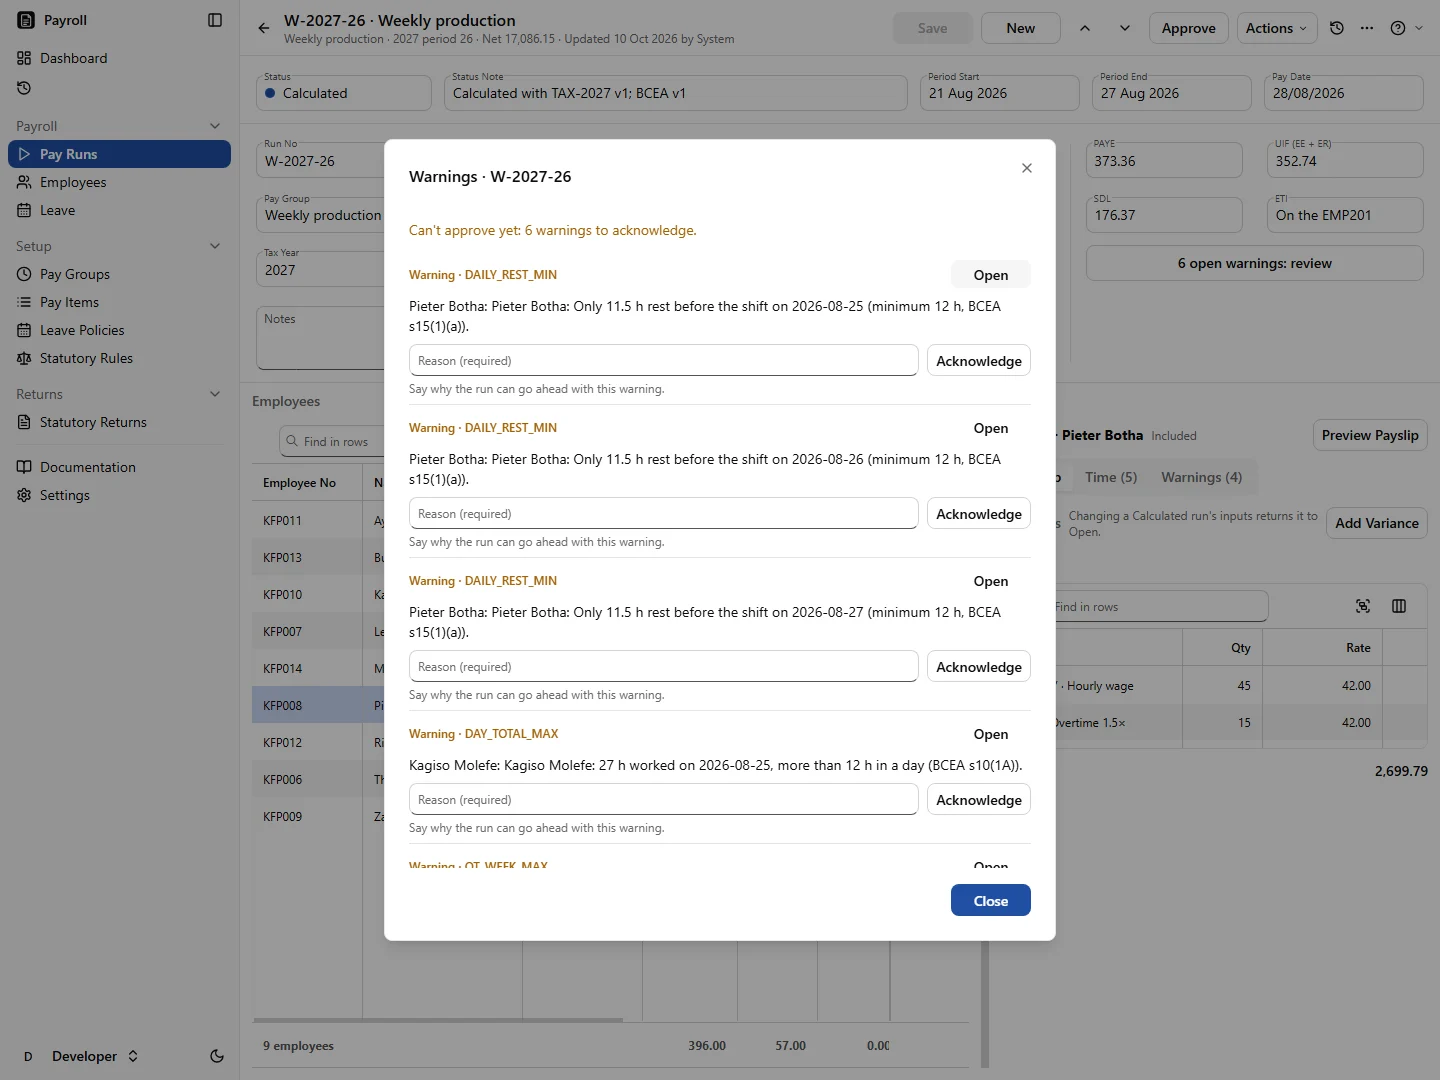The image size is (1440, 1080).
Task: Open the Dashboard icon in sidebar
Action: click(x=24, y=58)
